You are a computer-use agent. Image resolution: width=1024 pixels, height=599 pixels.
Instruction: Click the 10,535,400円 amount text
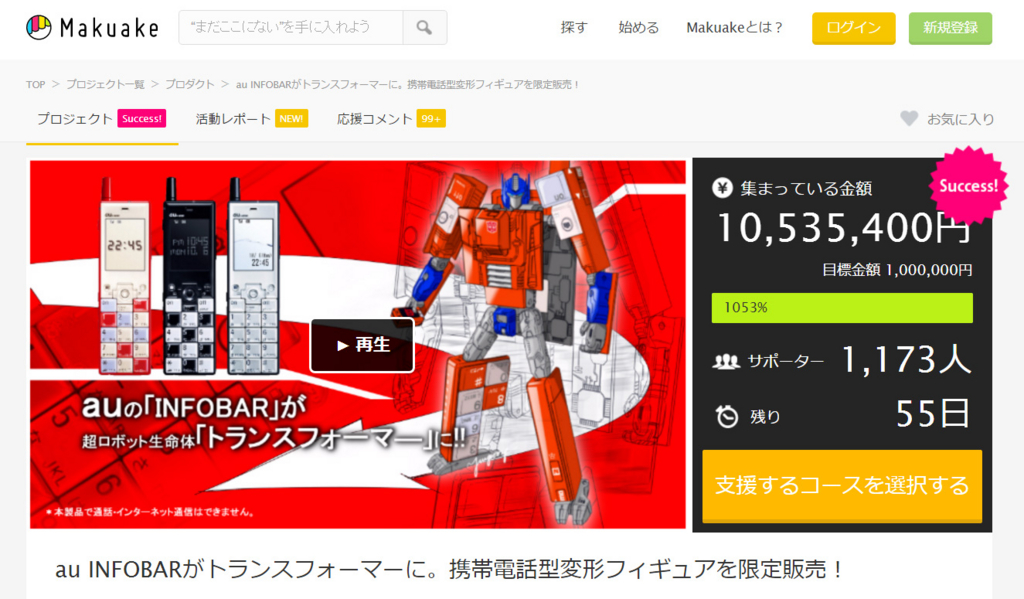[843, 227]
